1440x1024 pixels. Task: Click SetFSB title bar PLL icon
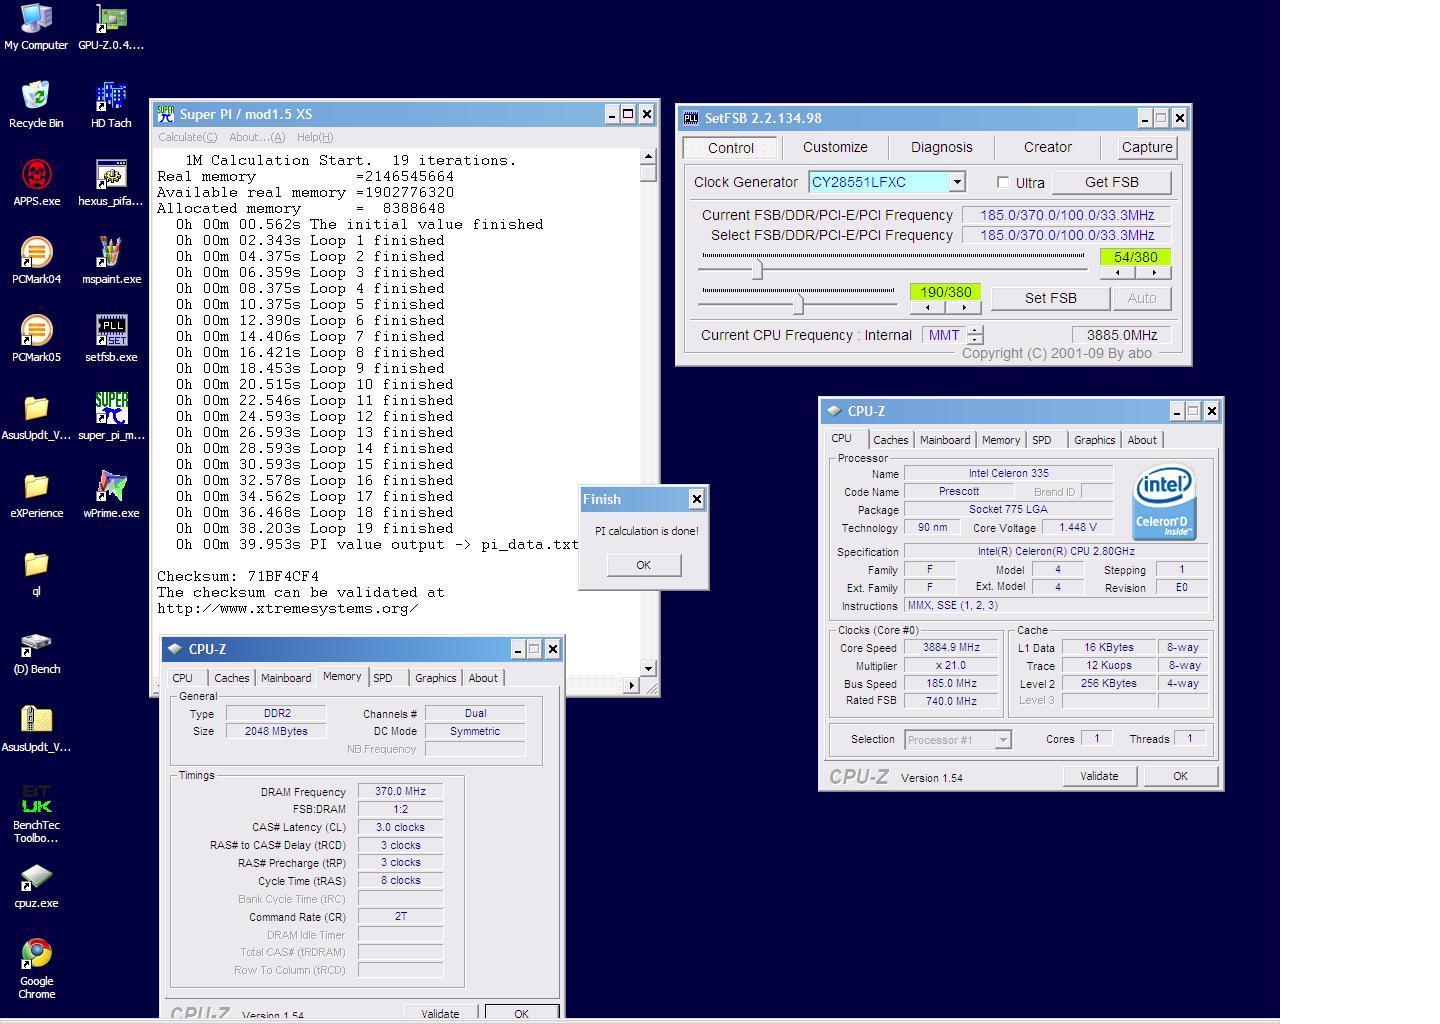pos(691,118)
